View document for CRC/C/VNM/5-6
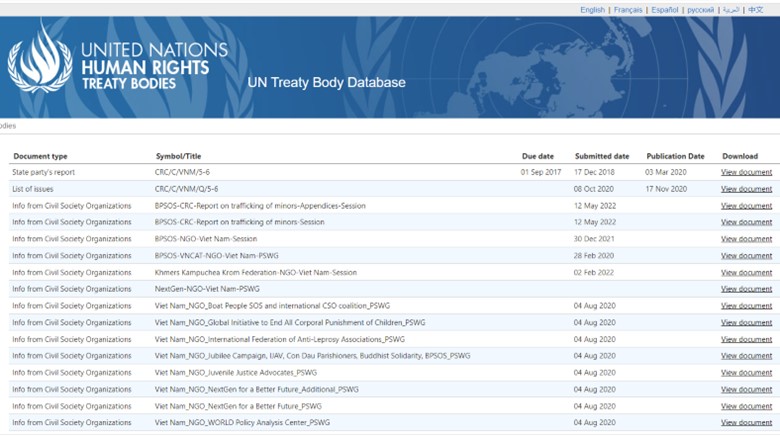 (747, 172)
